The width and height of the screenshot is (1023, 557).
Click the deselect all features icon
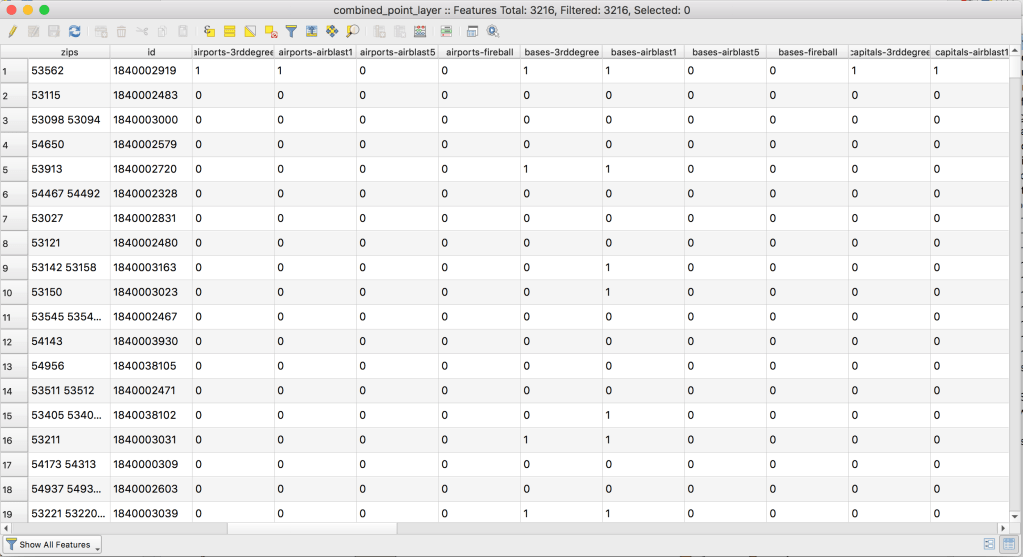270,32
